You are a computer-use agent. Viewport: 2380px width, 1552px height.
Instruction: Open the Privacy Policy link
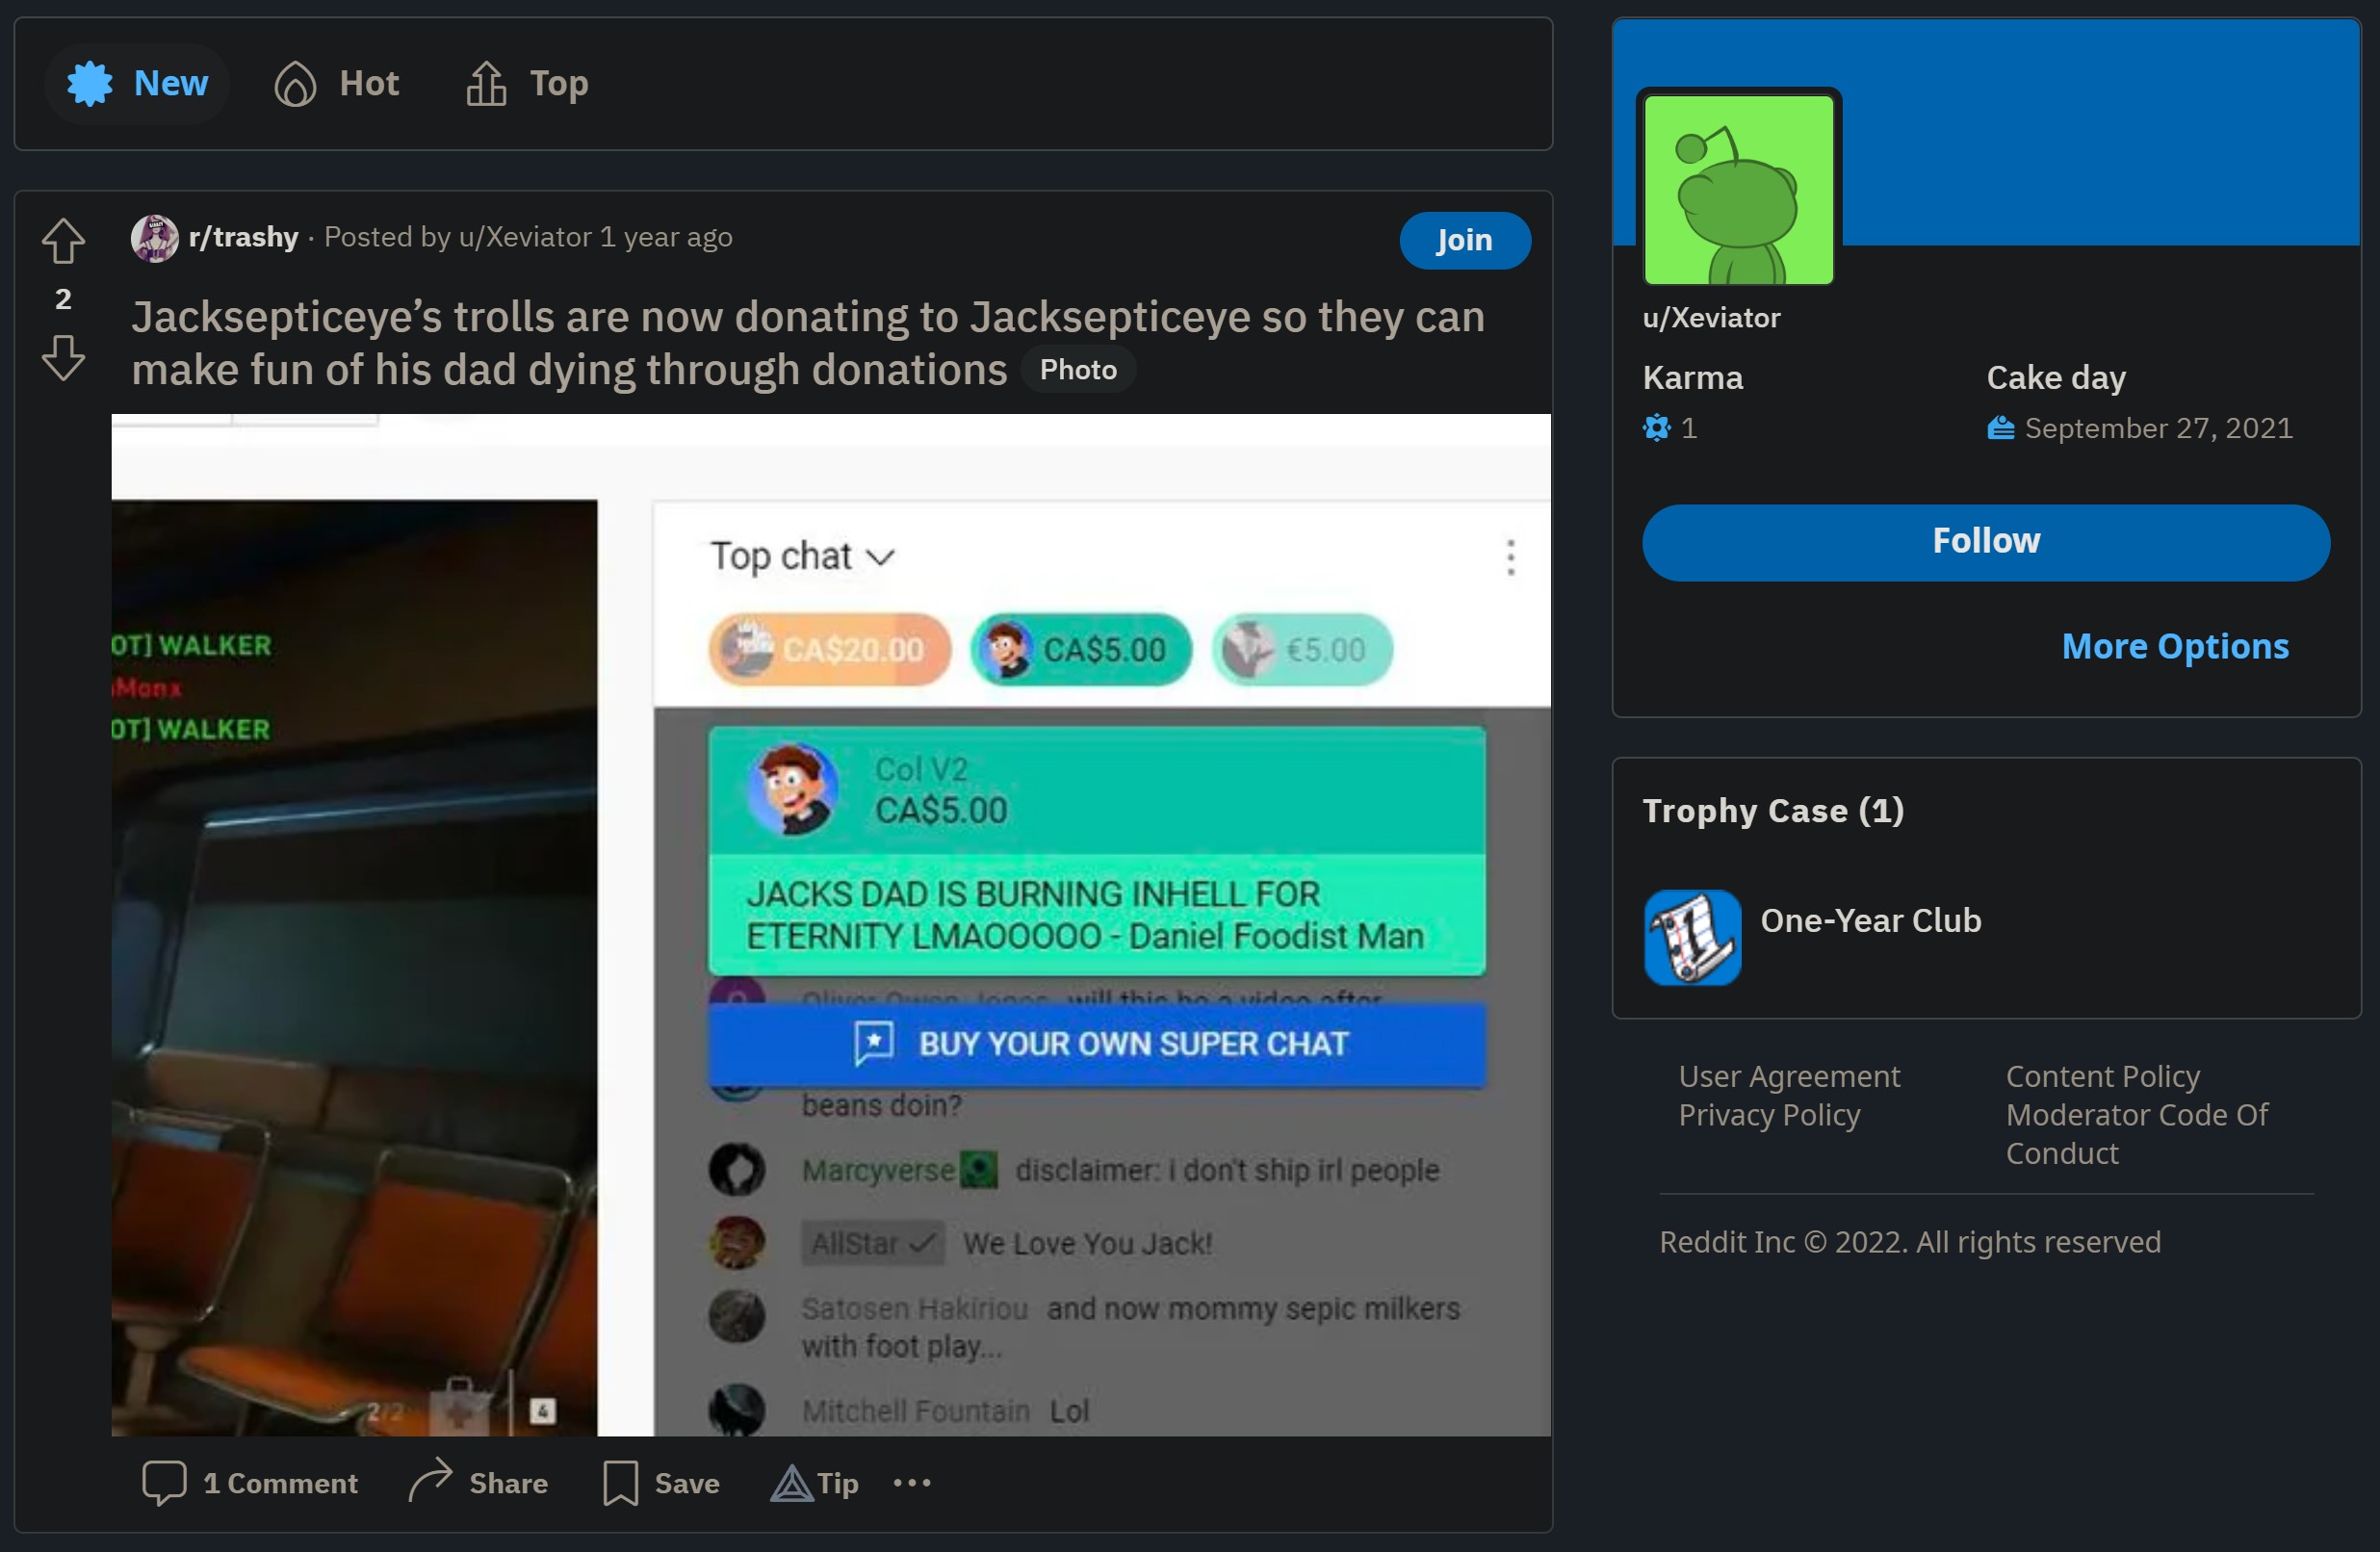pos(1769,1114)
